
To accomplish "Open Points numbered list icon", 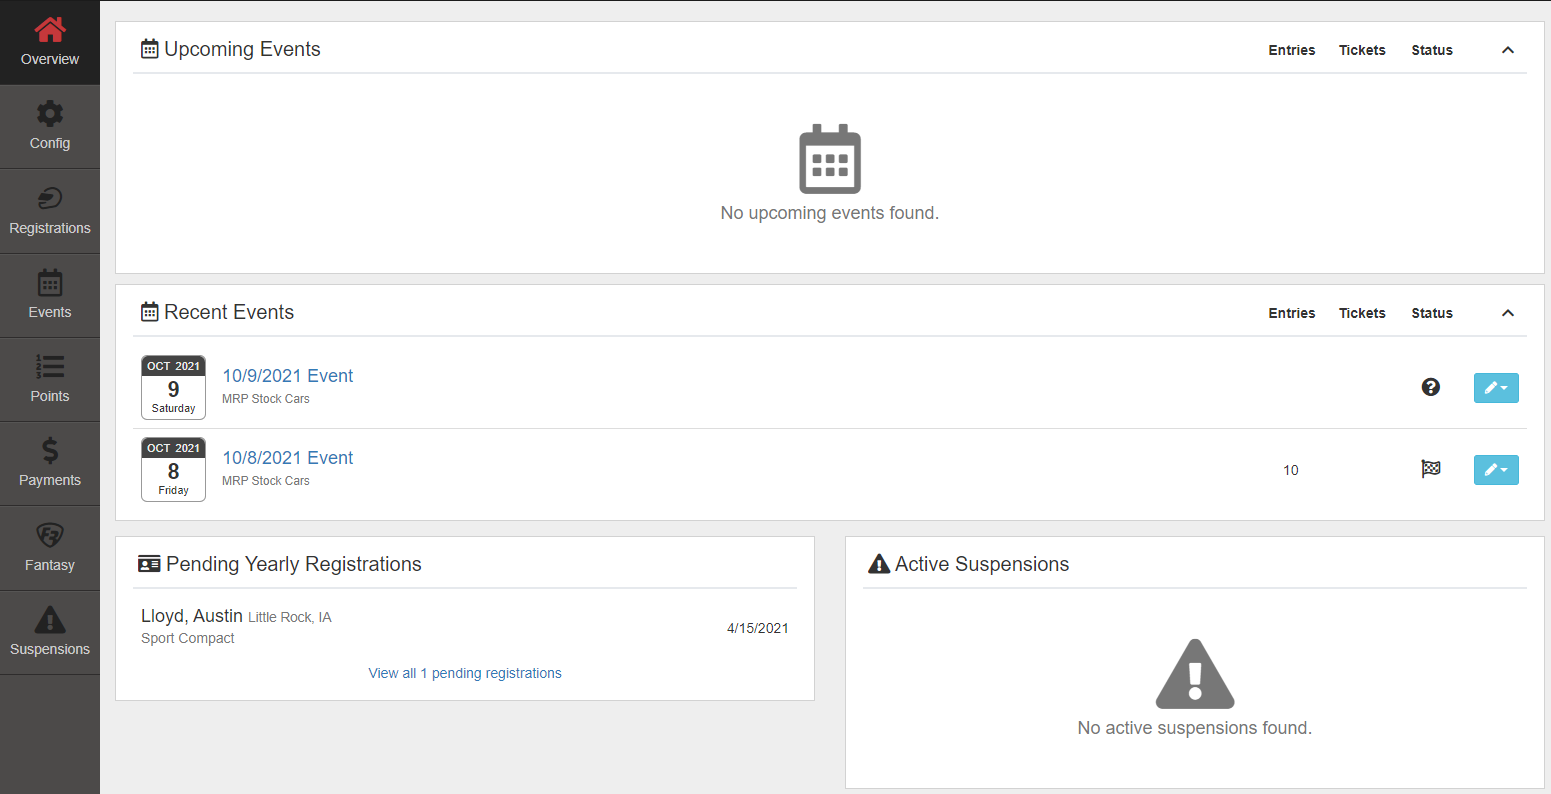I will coord(49,367).
